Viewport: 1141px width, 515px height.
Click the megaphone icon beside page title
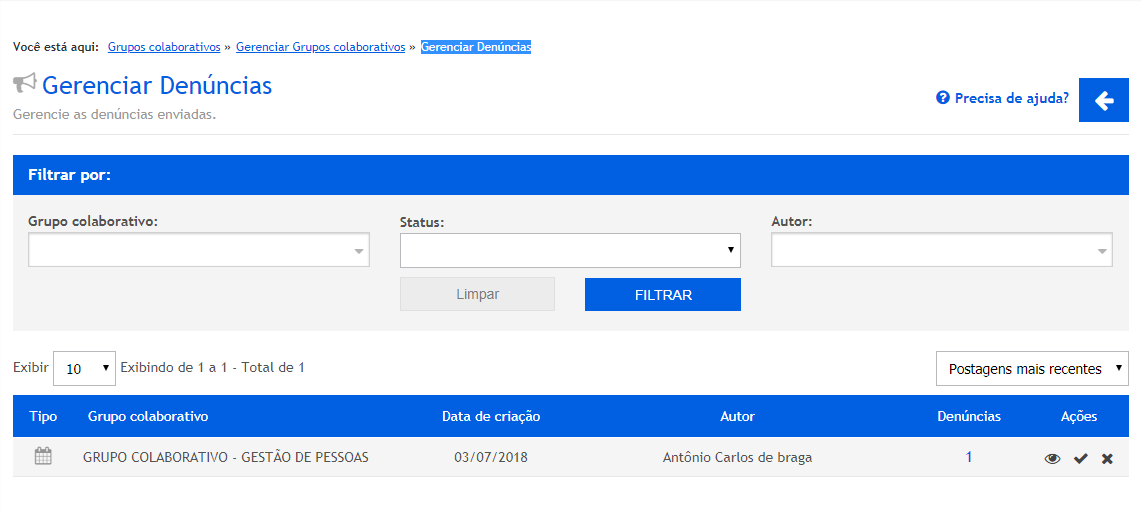click(x=25, y=84)
